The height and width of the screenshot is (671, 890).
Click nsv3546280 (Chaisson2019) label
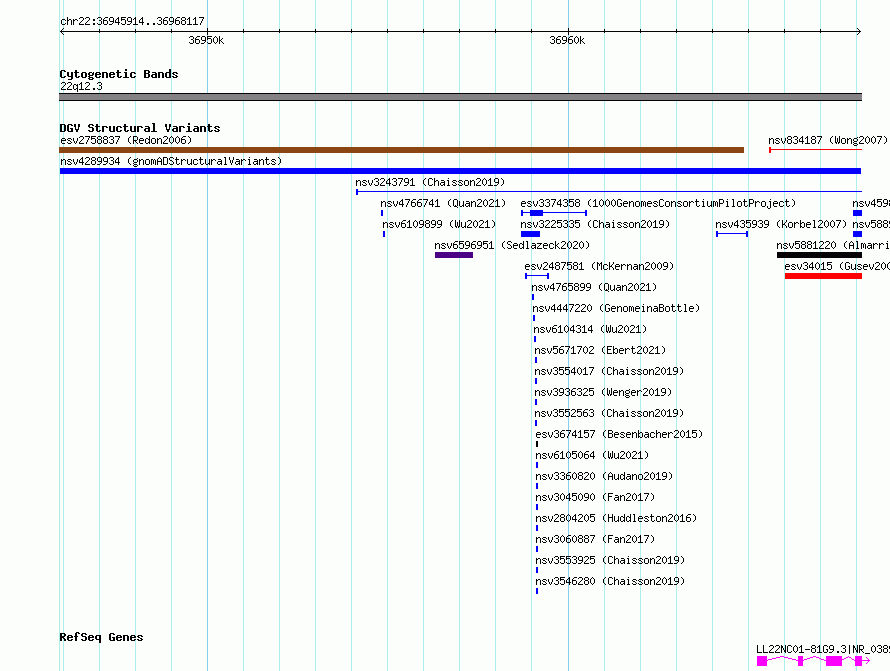(610, 581)
